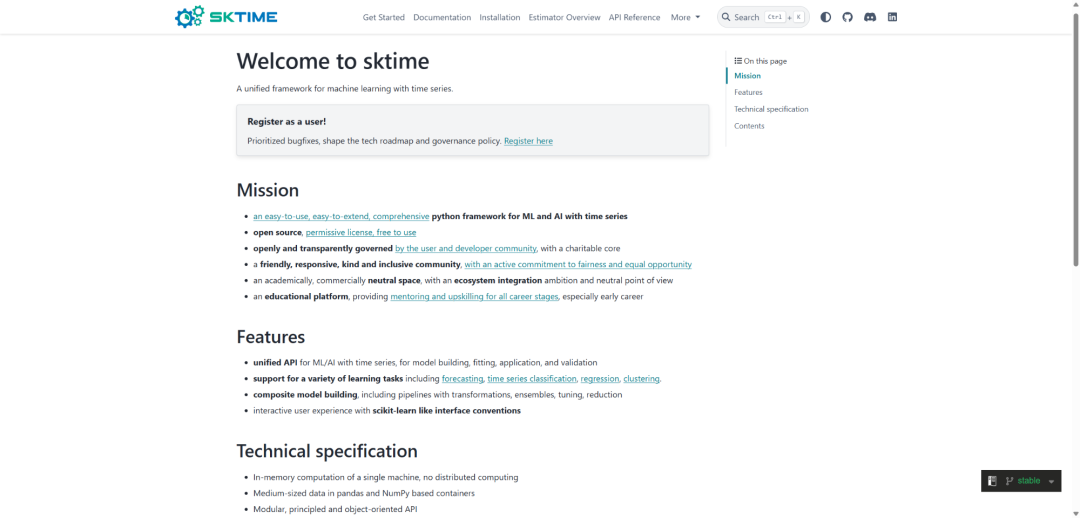Open API Reference nav item

(x=634, y=17)
